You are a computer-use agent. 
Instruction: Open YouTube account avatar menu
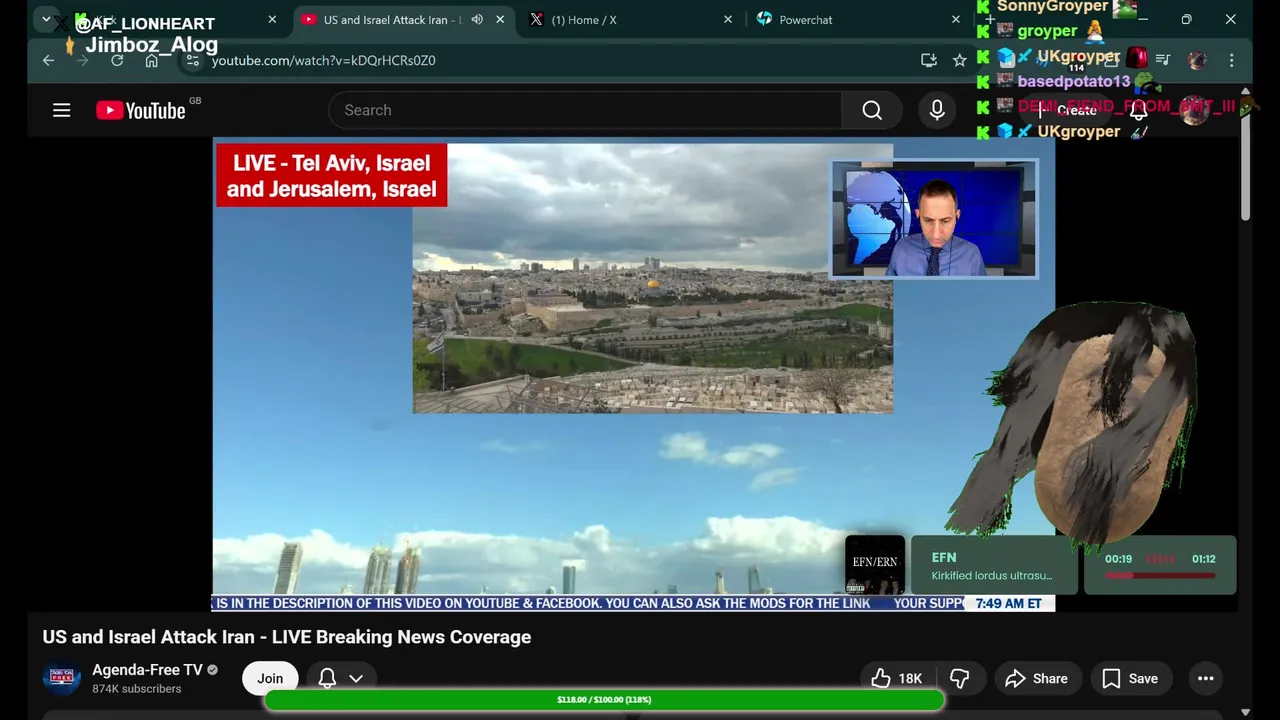(x=1196, y=110)
